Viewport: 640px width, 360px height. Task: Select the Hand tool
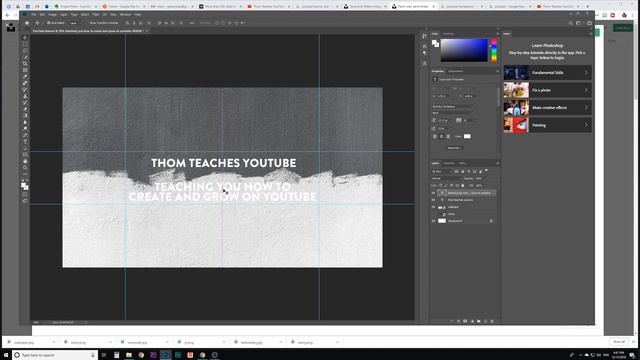(x=25, y=161)
